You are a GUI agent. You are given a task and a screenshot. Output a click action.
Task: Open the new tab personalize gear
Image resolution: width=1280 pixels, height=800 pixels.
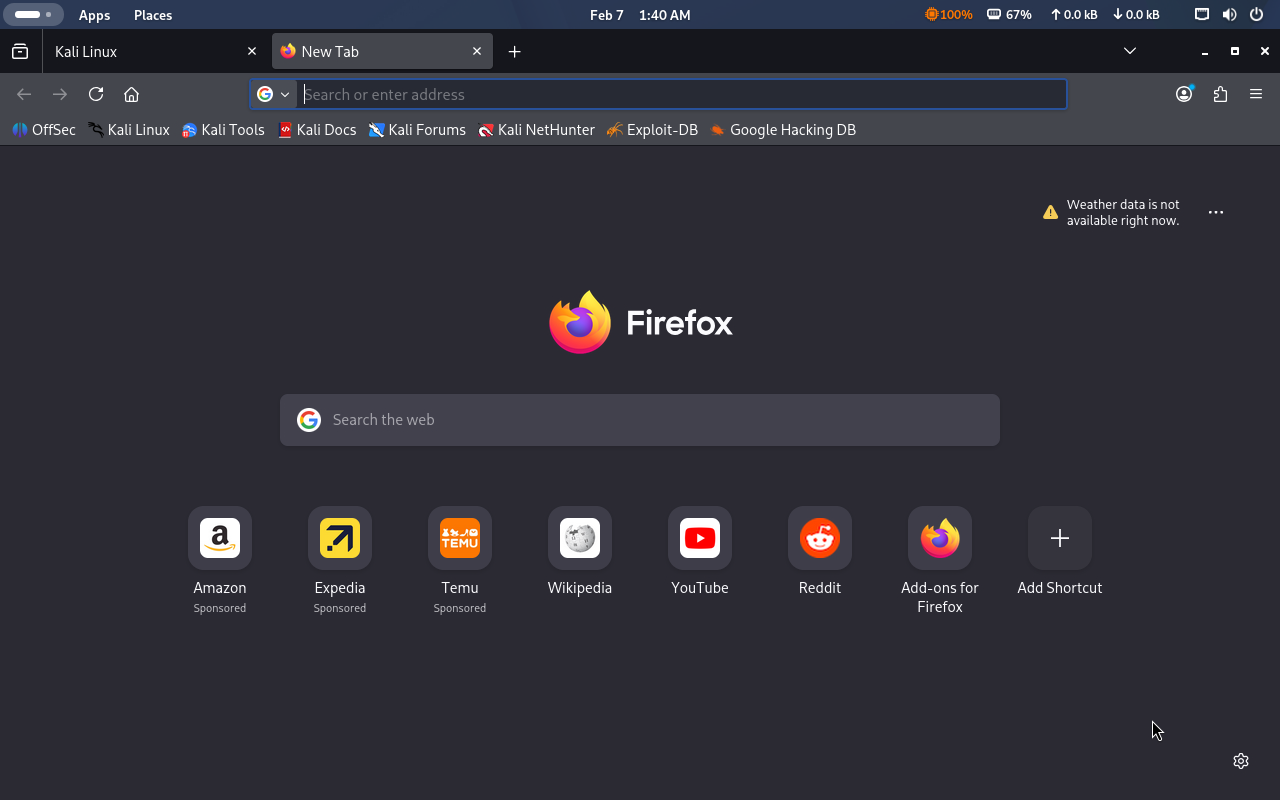[x=1241, y=761]
